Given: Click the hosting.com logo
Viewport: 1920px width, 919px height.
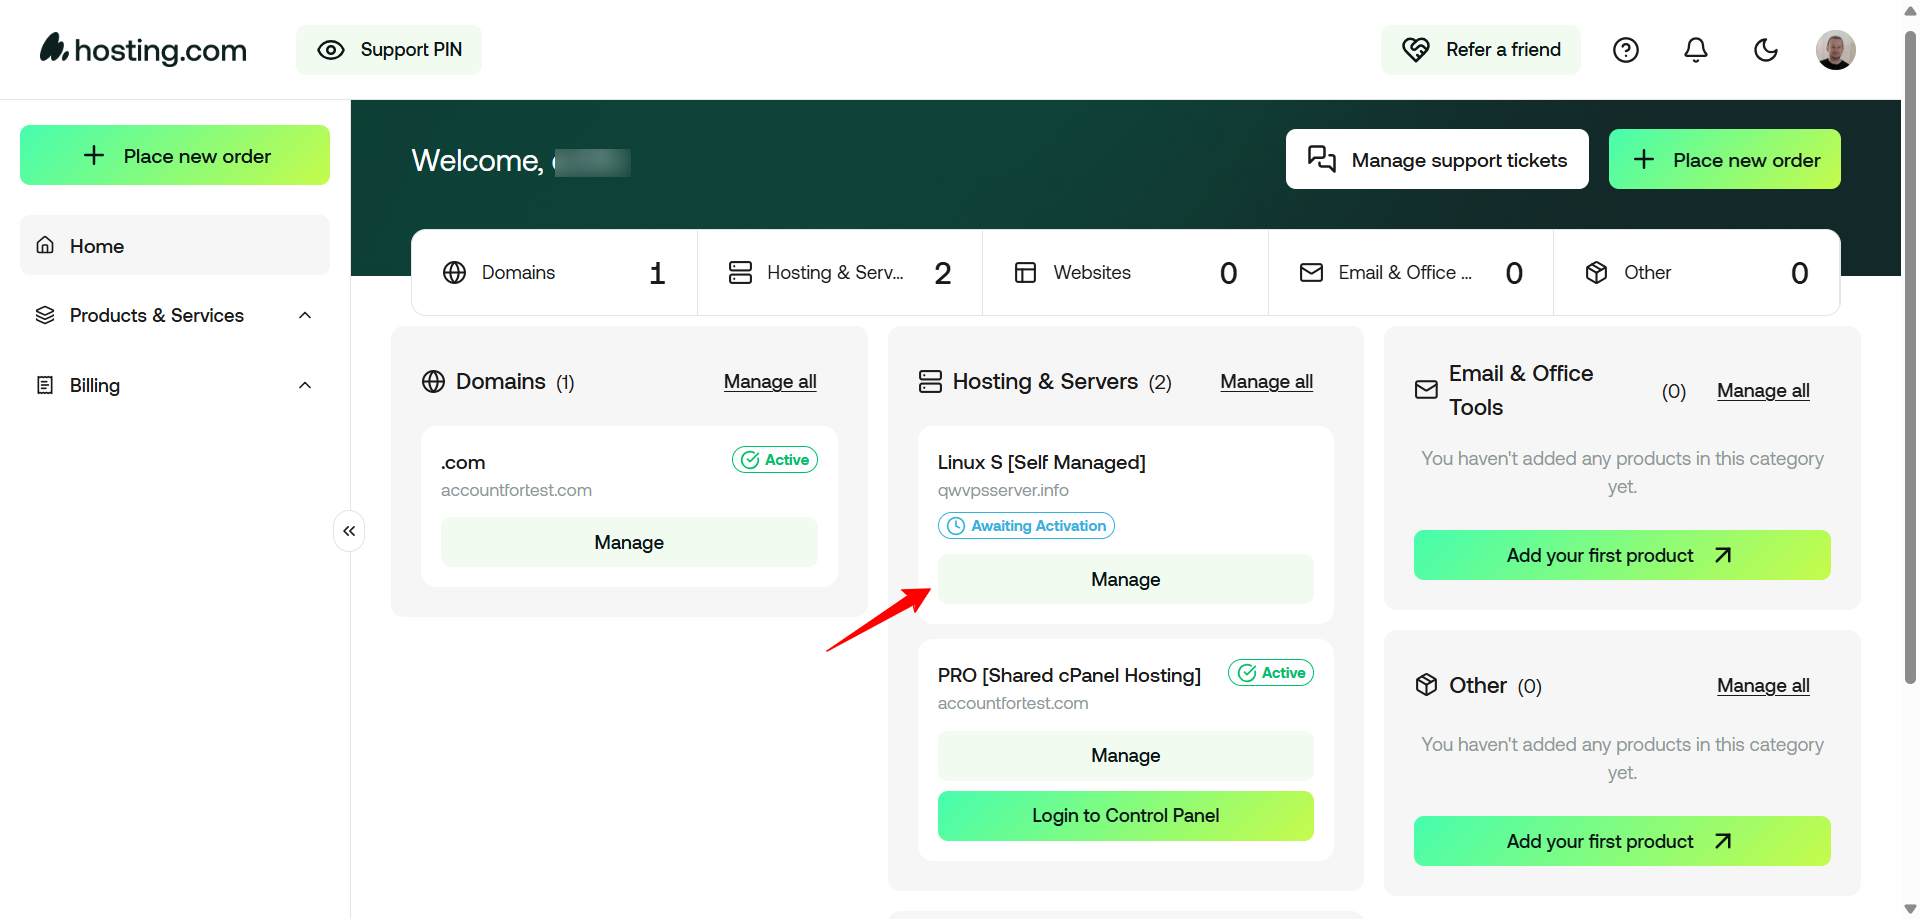Looking at the screenshot, I should 143,49.
